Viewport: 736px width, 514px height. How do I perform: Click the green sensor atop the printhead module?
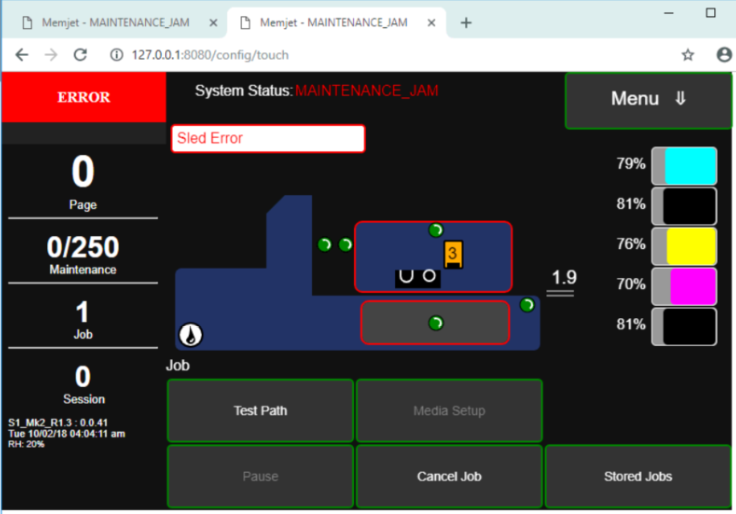436,230
